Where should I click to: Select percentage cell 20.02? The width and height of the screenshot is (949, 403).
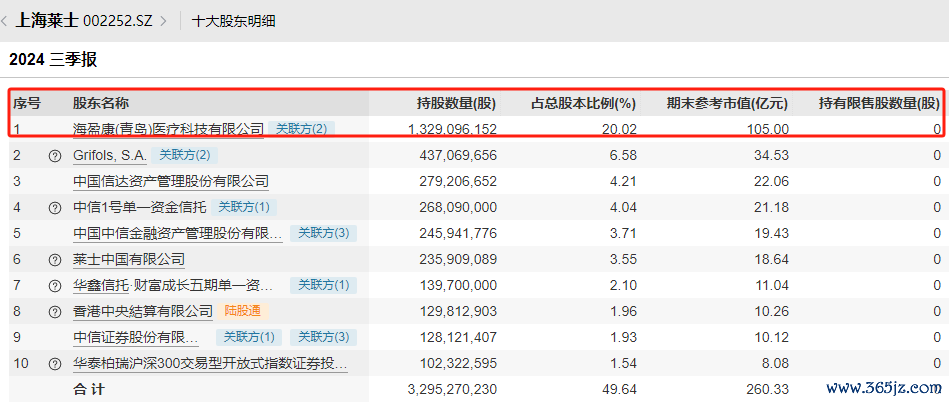click(x=621, y=129)
